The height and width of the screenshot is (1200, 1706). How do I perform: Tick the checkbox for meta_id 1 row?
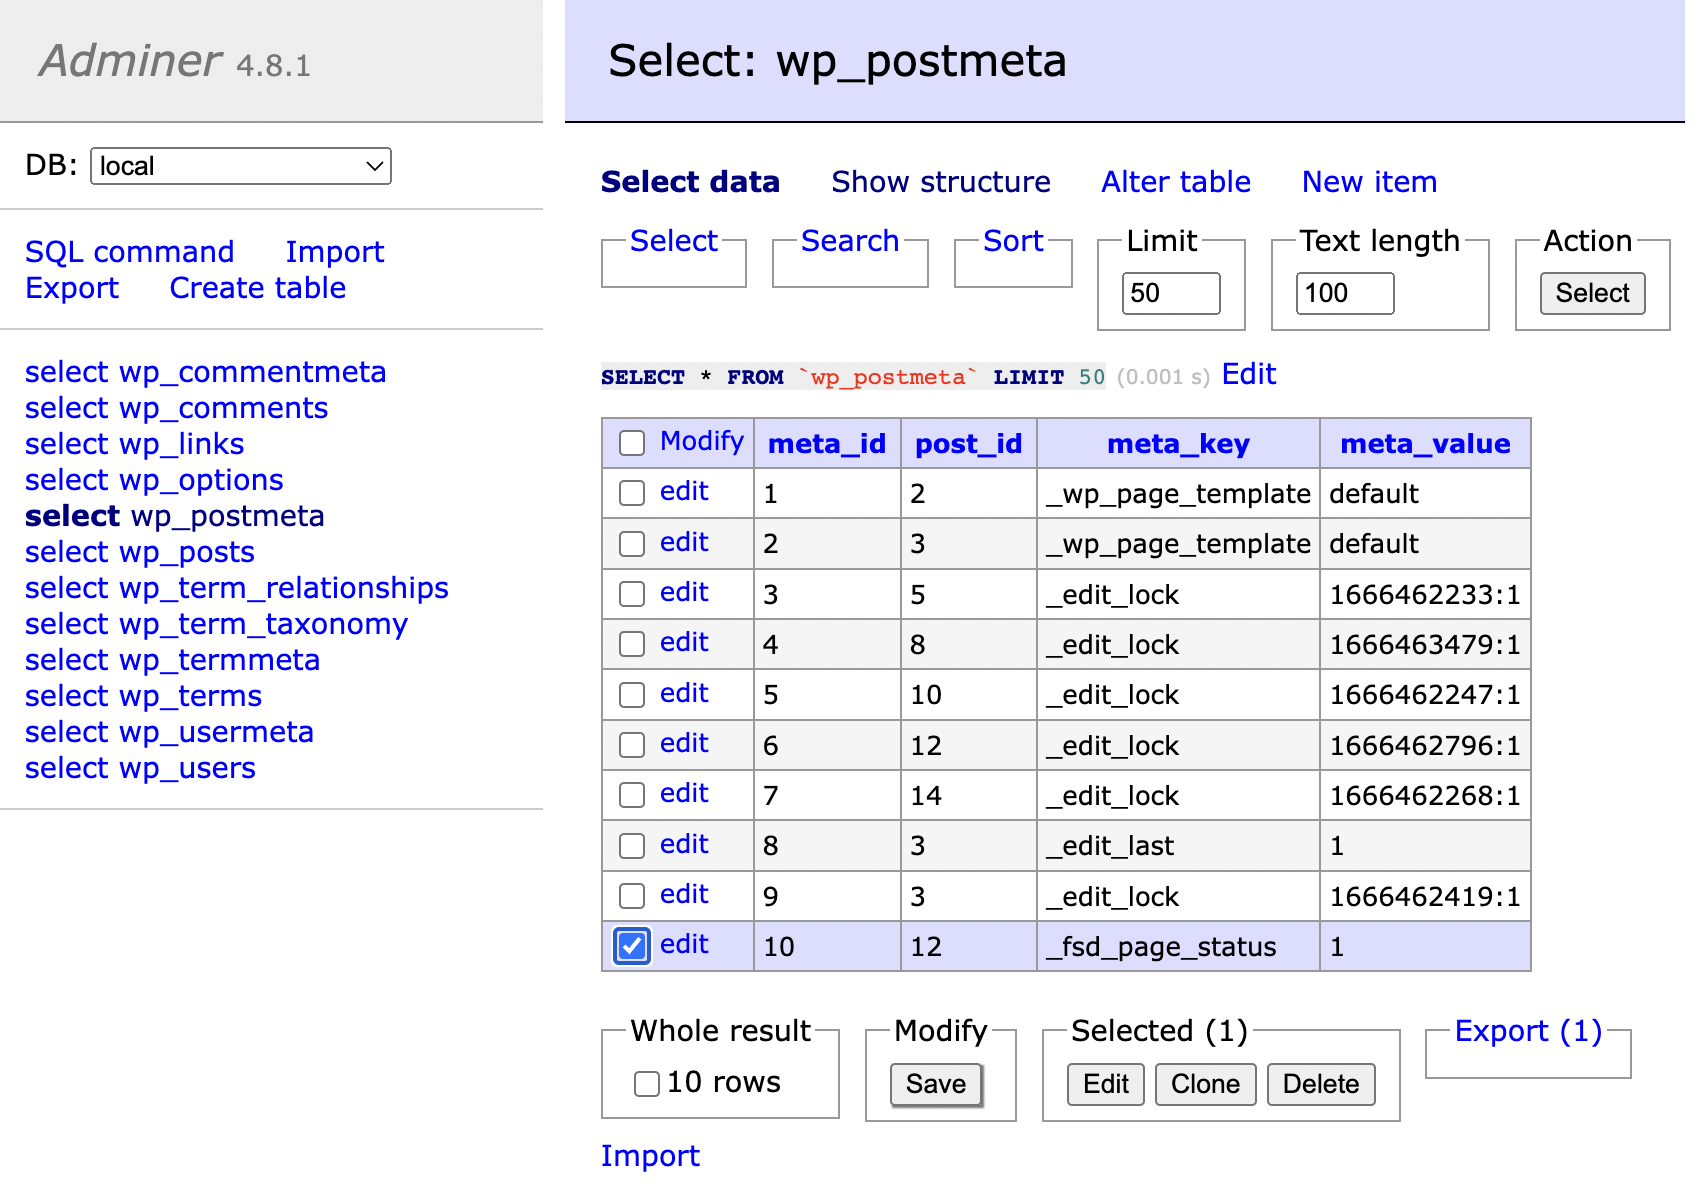pyautogui.click(x=632, y=493)
